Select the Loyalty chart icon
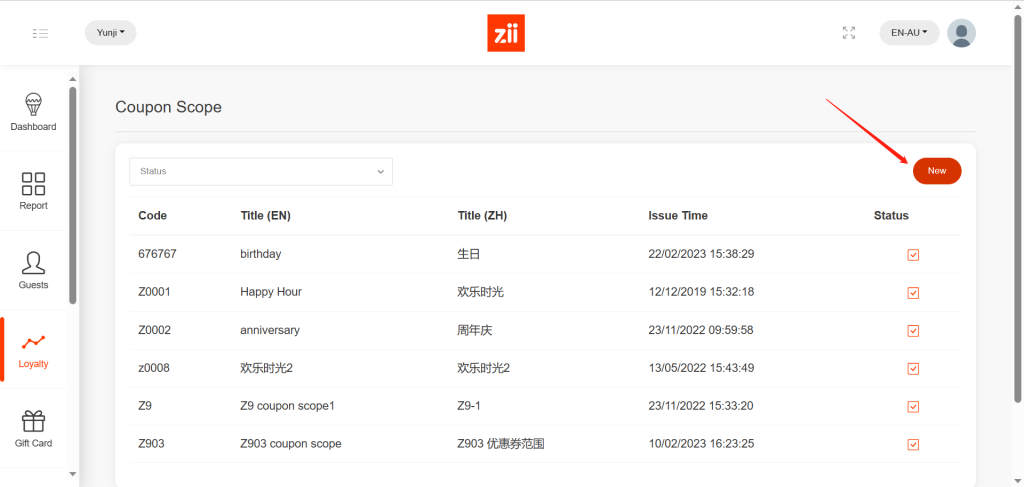Viewport: 1024px width, 487px height. pos(33,342)
